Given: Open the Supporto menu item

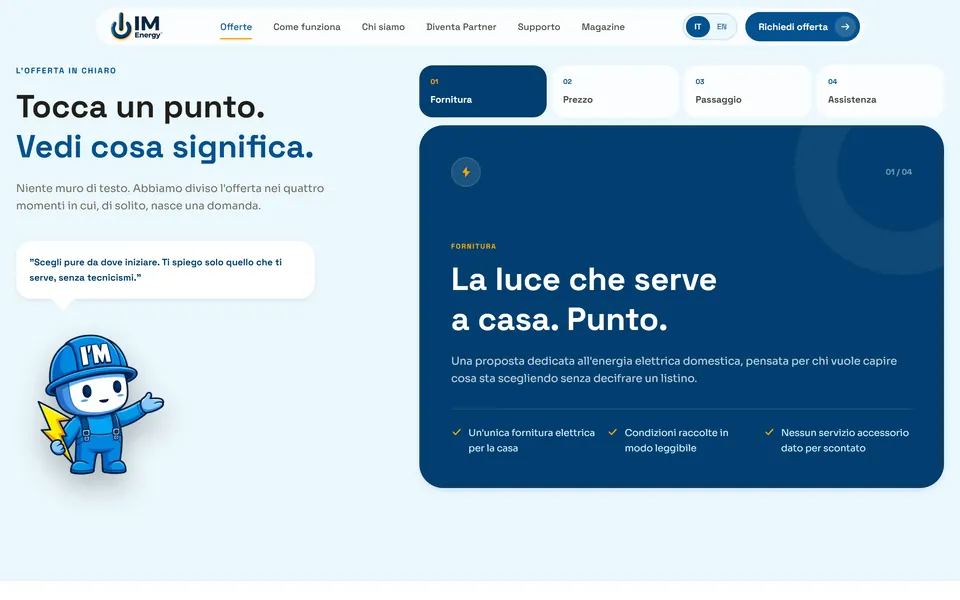Looking at the screenshot, I should 539,27.
